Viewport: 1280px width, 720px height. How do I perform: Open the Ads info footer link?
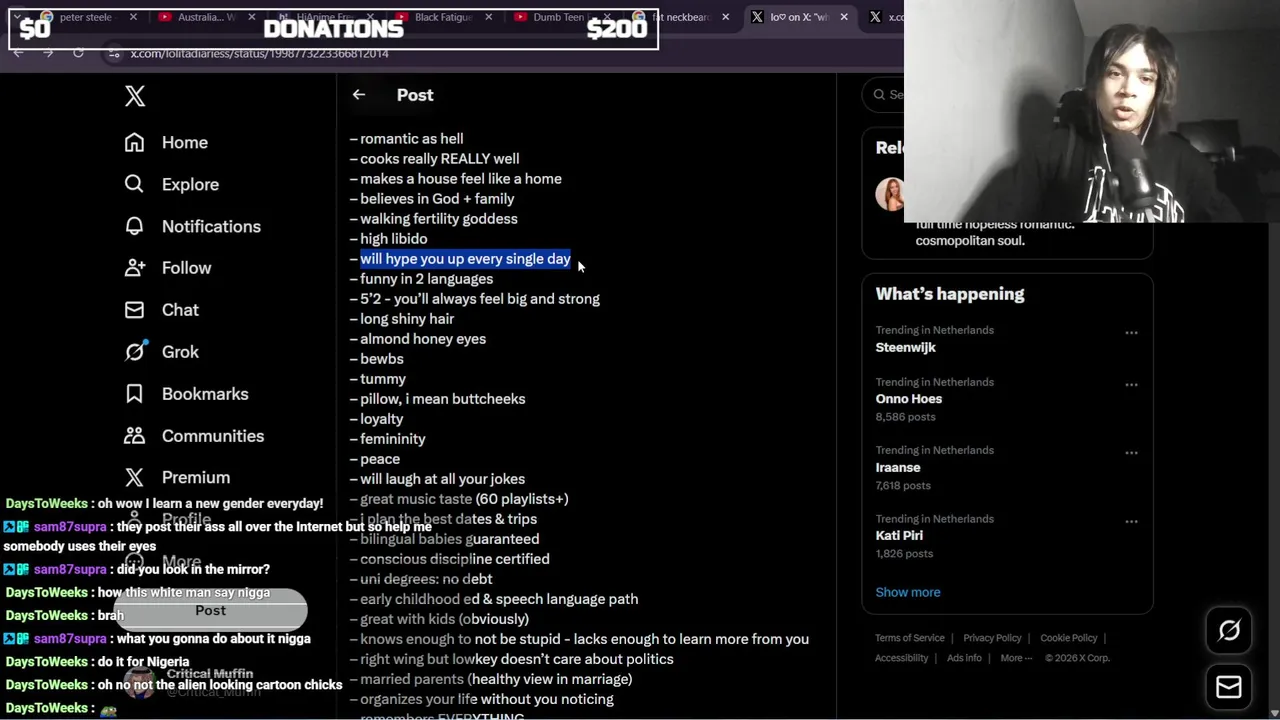(965, 658)
